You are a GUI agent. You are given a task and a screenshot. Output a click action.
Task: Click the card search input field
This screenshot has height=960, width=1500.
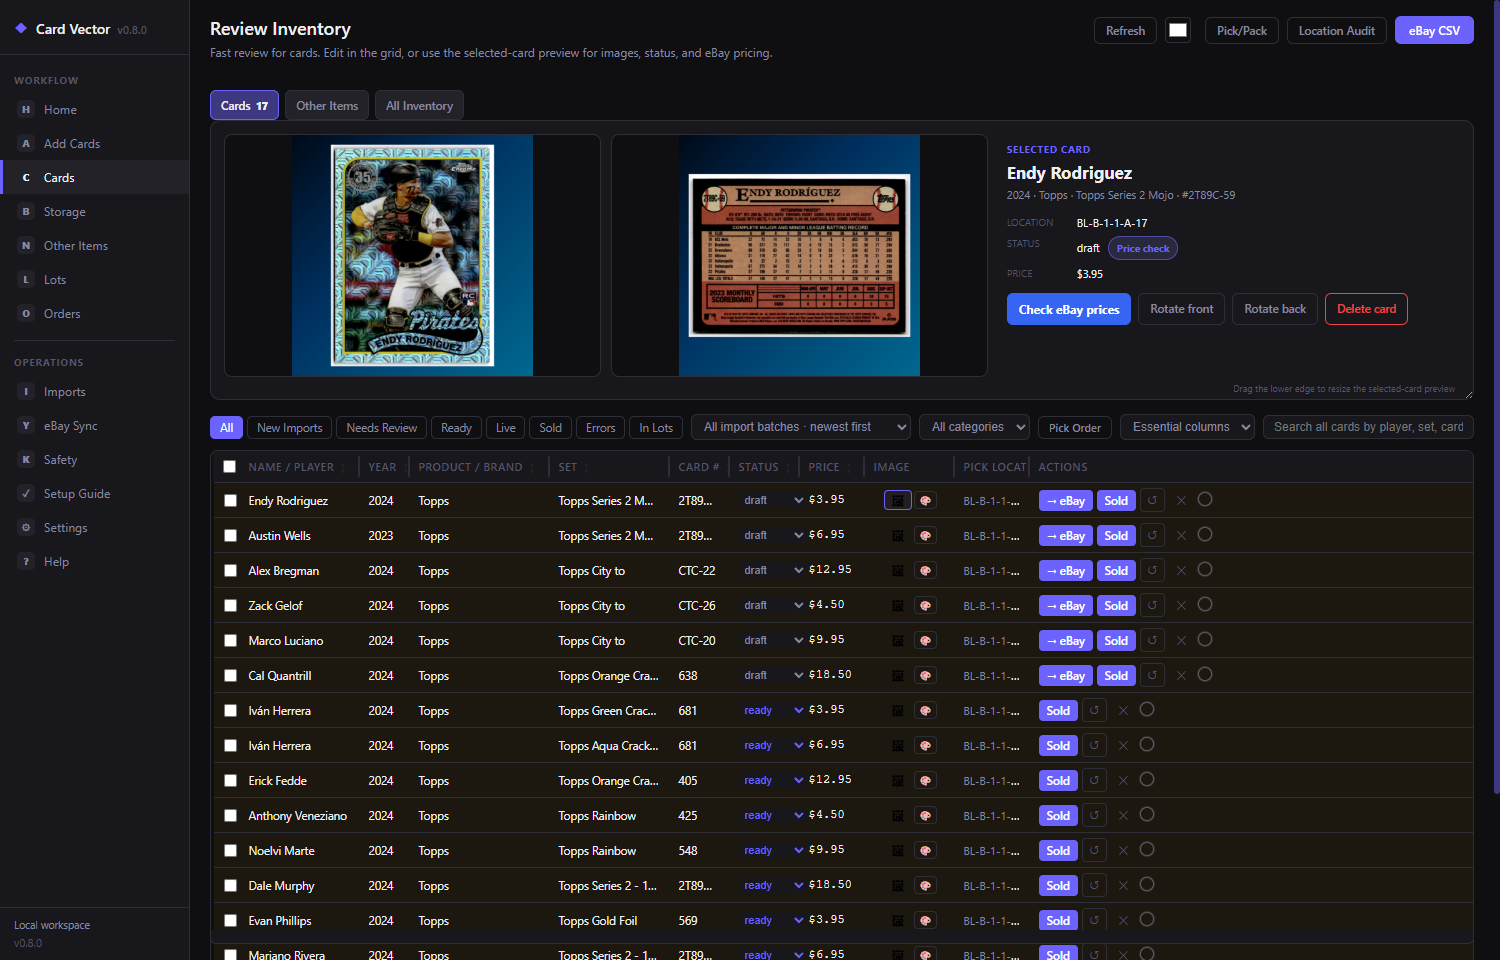click(x=1368, y=427)
